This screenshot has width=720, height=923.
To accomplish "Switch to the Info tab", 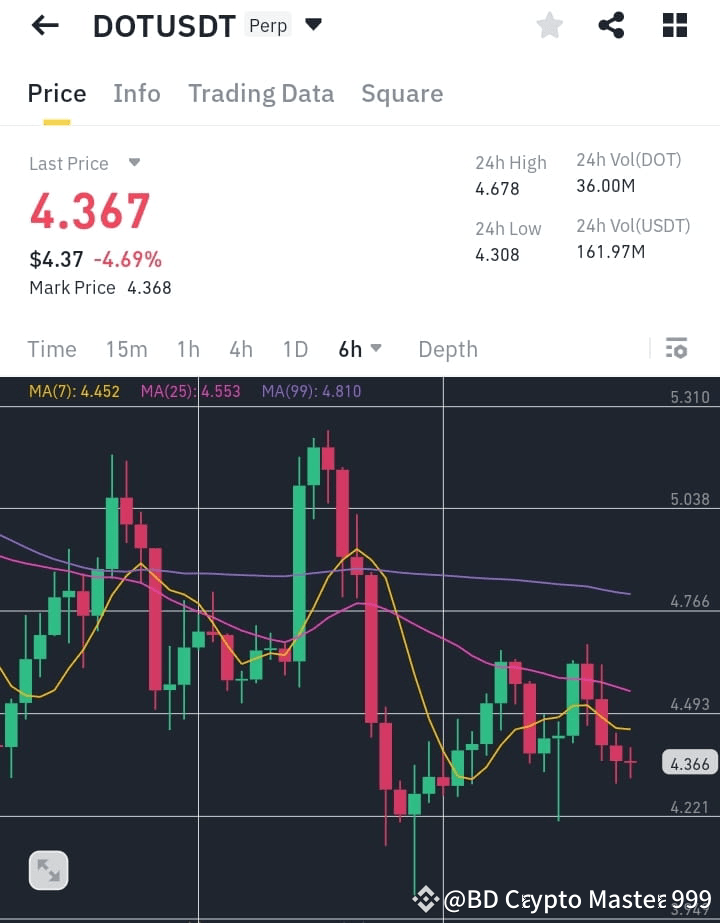I will point(137,94).
